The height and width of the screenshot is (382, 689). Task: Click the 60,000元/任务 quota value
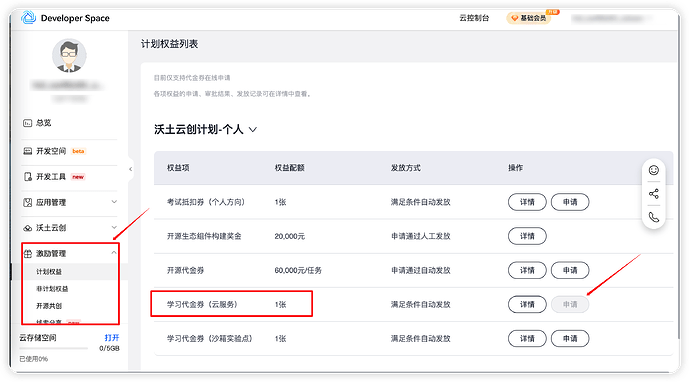point(298,270)
